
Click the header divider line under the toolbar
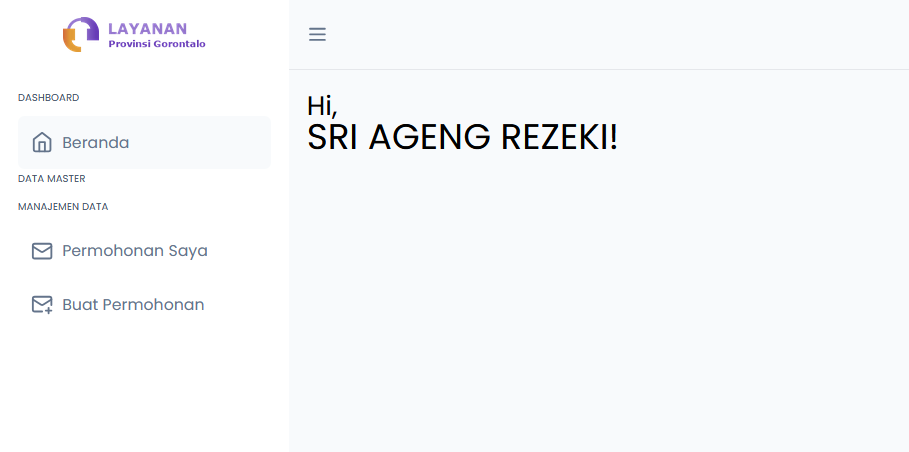coord(599,70)
